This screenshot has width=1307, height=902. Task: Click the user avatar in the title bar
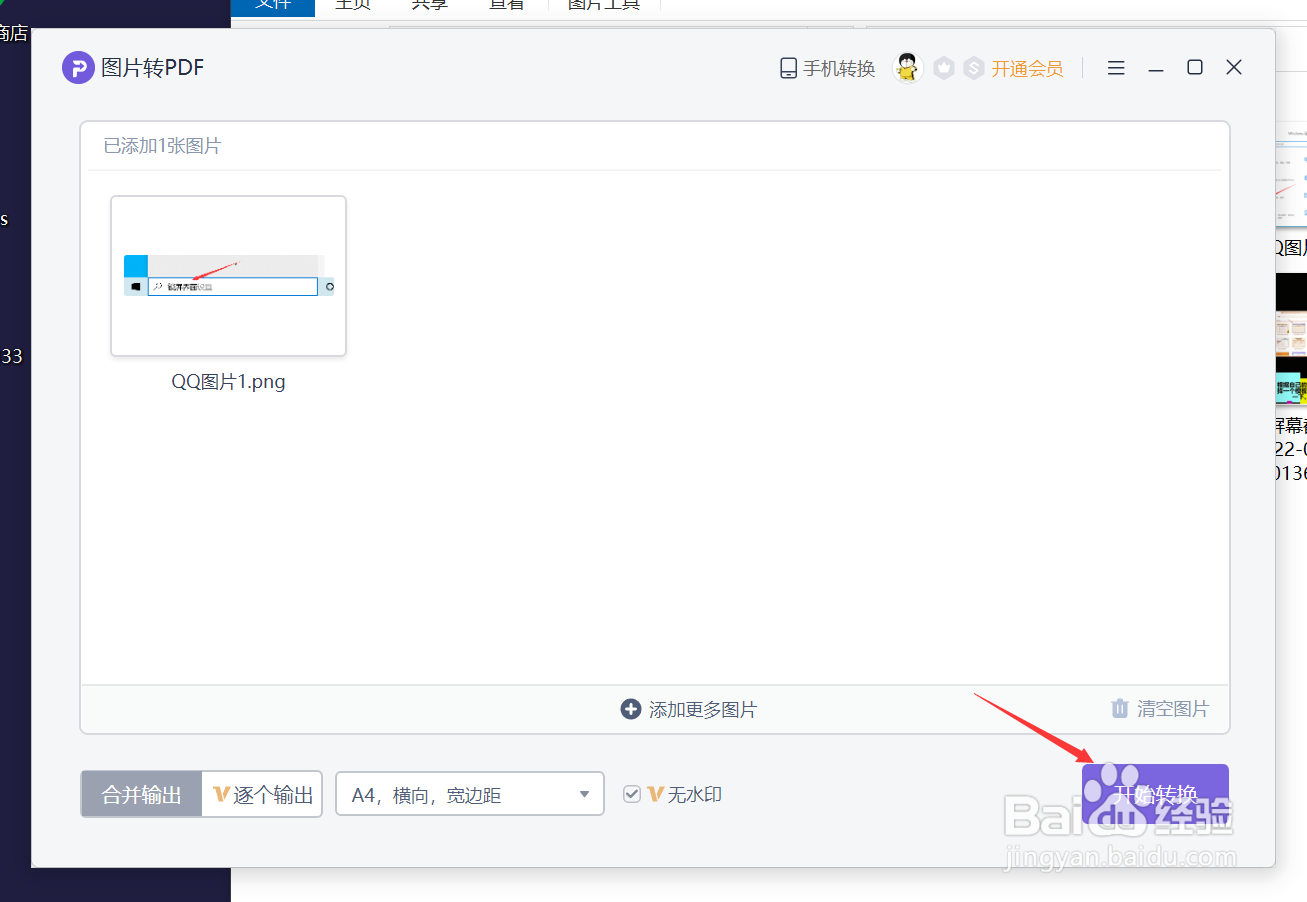[x=906, y=67]
